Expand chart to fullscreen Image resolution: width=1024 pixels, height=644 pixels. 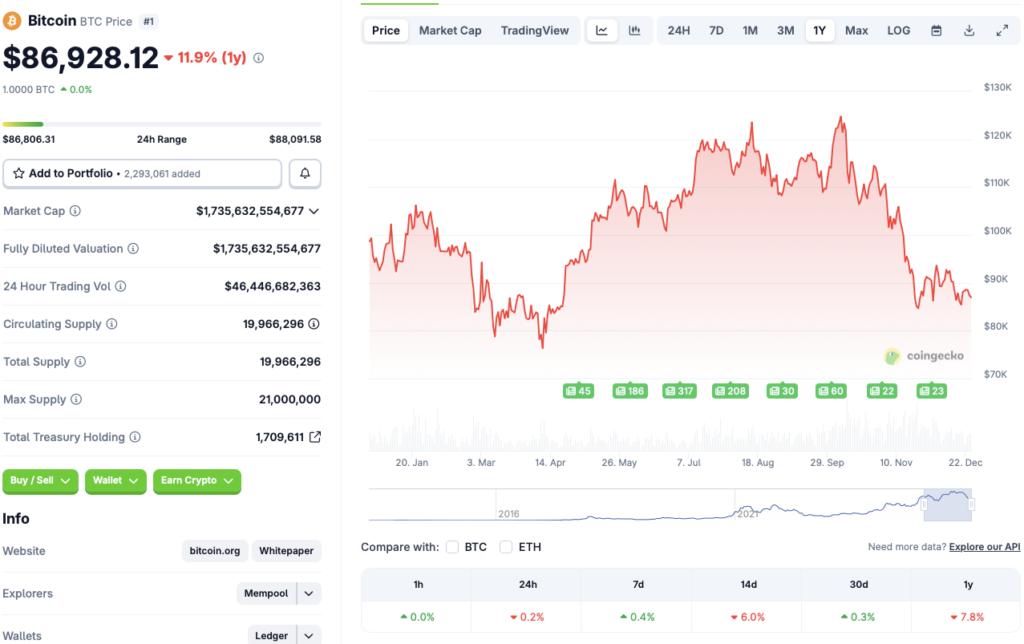[x=1002, y=31]
